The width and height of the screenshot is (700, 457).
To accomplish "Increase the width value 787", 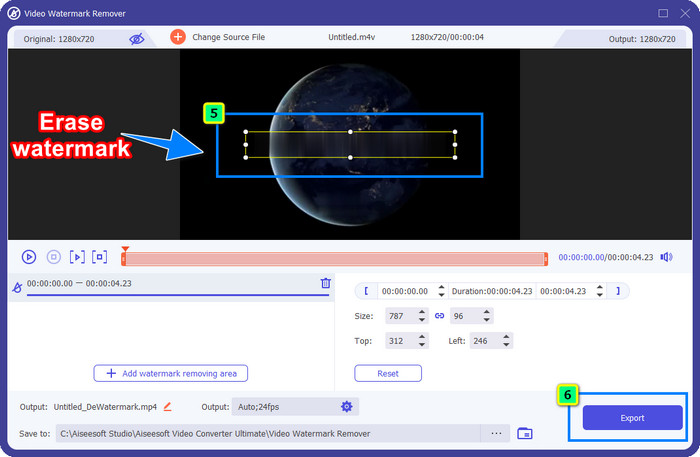I will point(422,312).
